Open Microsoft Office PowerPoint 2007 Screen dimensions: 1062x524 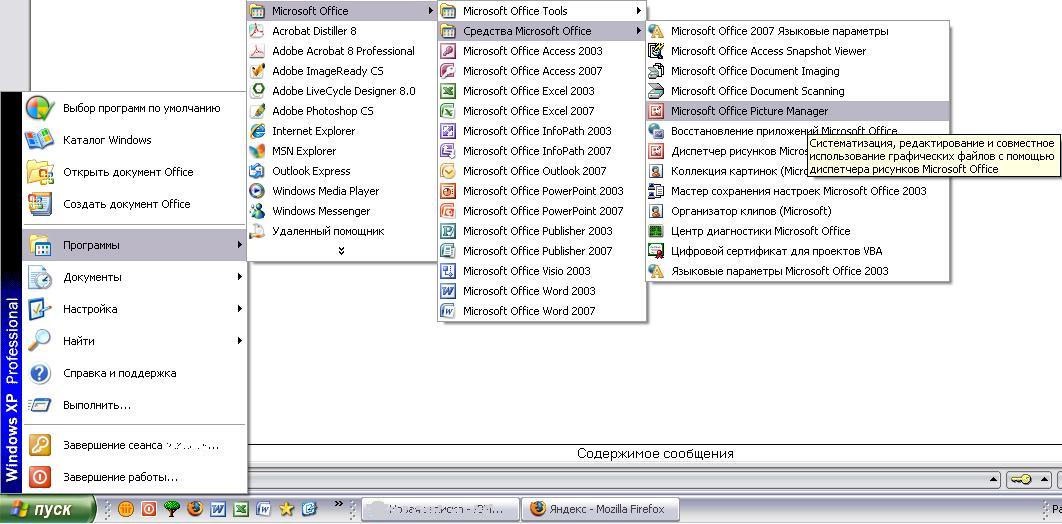542,211
